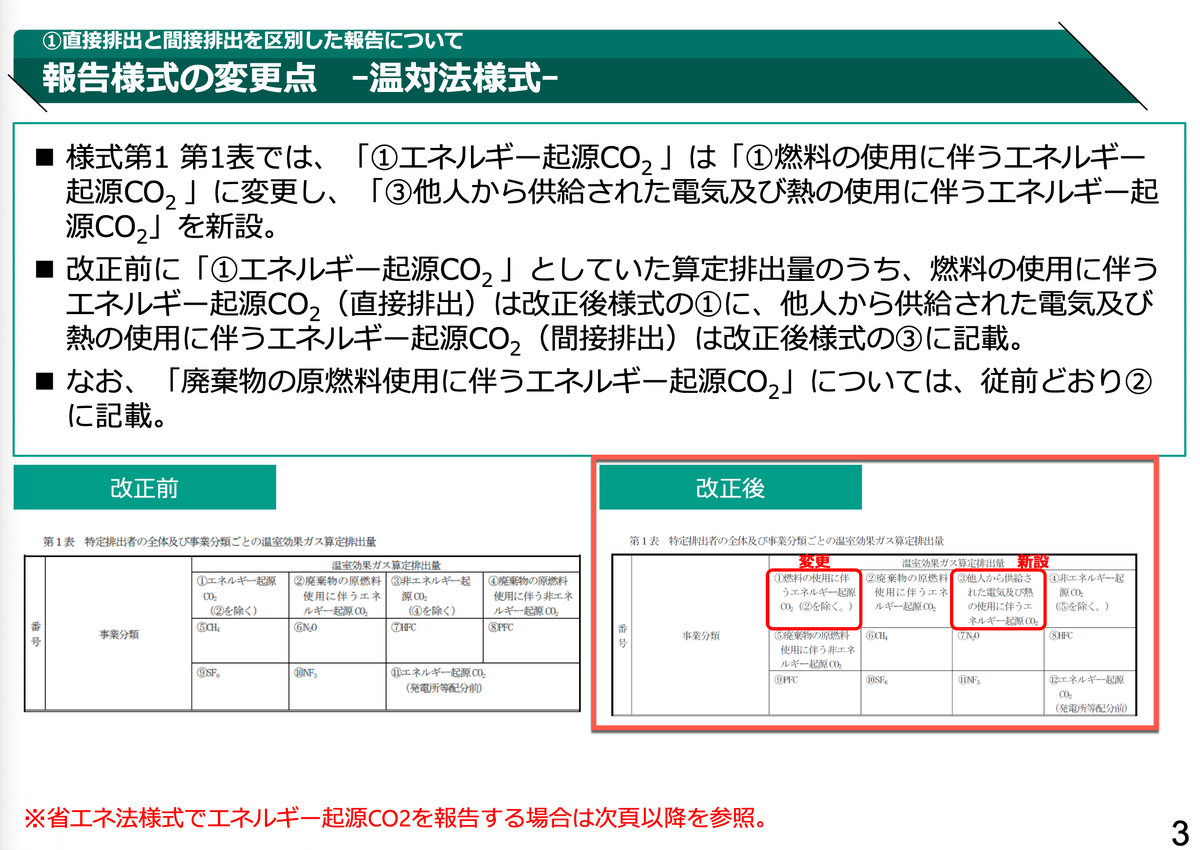Select the slide title '報告様式の変更点 −温対法様式−'
The height and width of the screenshot is (850, 1200).
click(x=300, y=78)
